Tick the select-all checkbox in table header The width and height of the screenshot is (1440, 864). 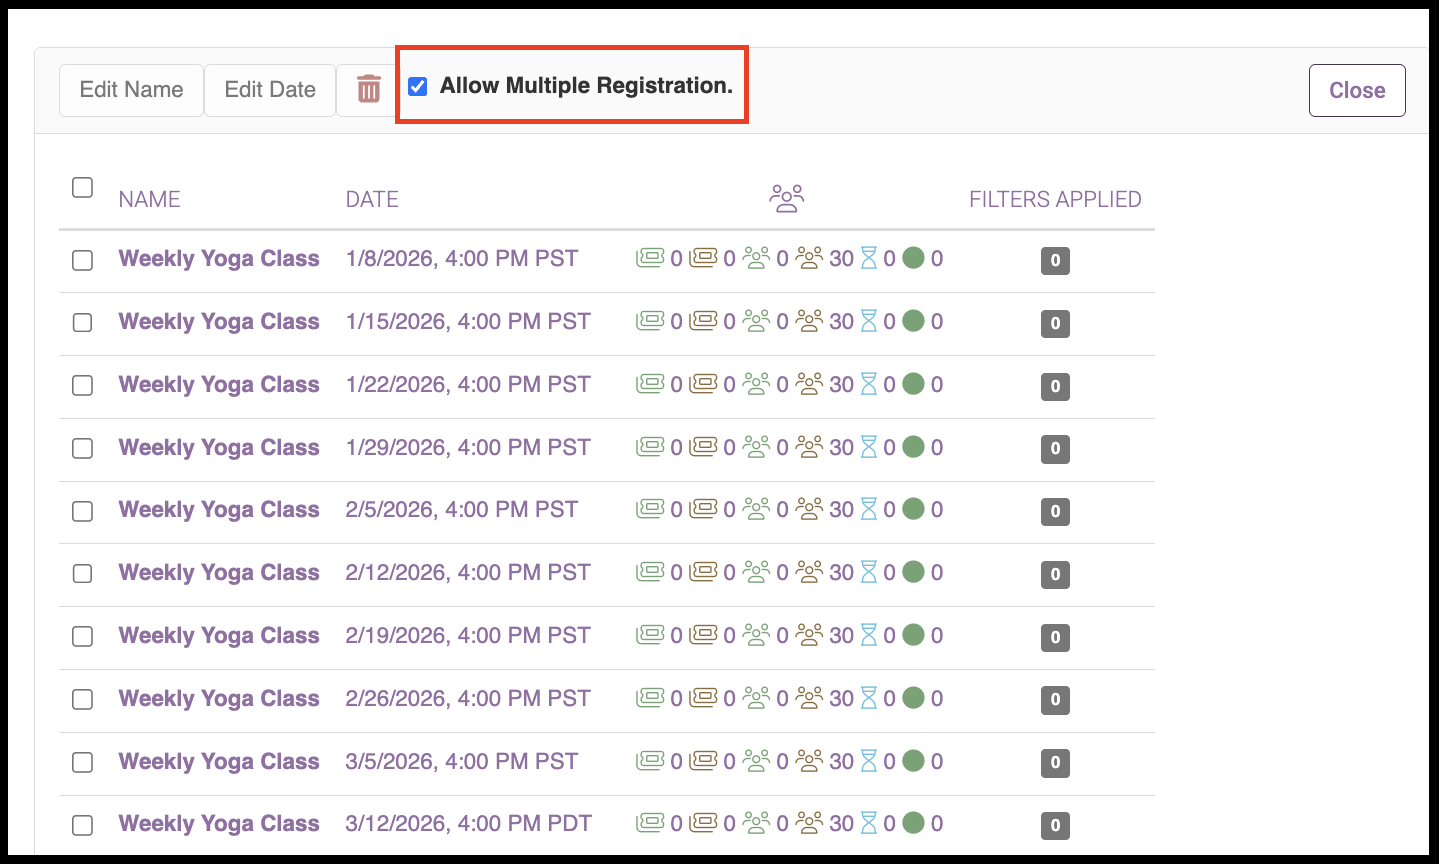83,187
